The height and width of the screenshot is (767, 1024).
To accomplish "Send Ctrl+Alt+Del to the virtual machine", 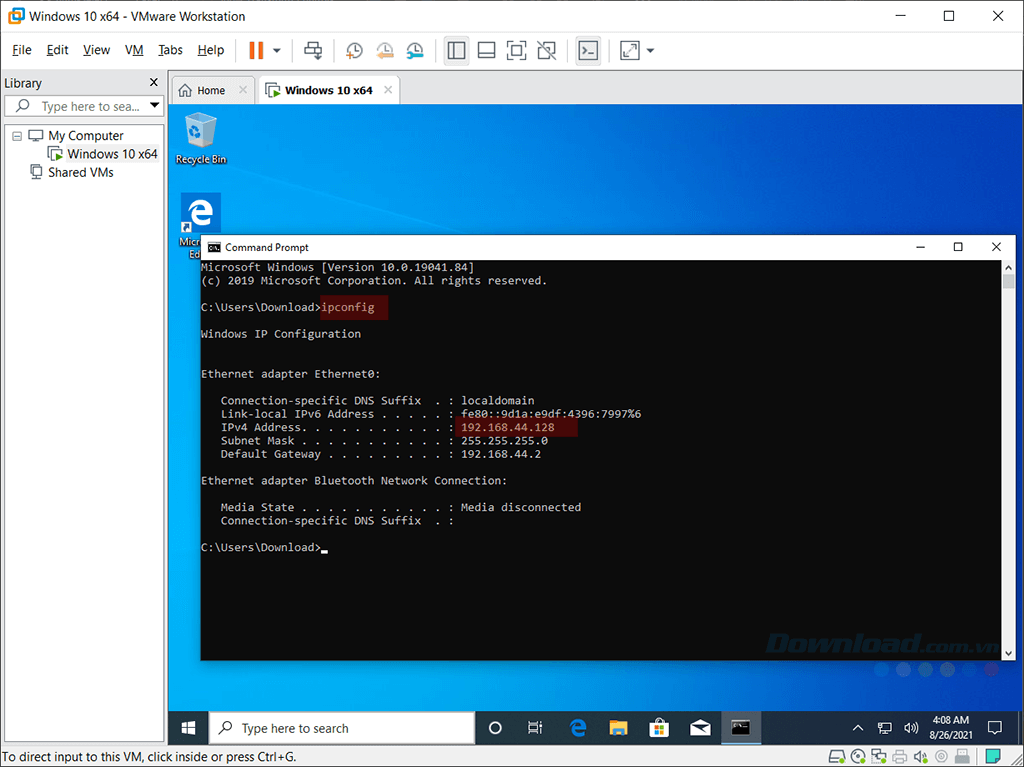I will coord(313,50).
